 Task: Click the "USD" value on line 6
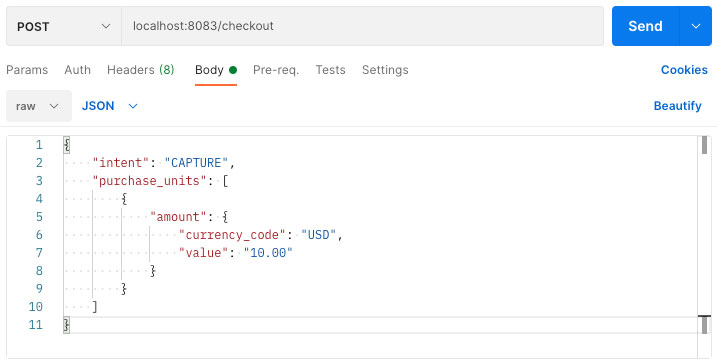tap(319, 235)
